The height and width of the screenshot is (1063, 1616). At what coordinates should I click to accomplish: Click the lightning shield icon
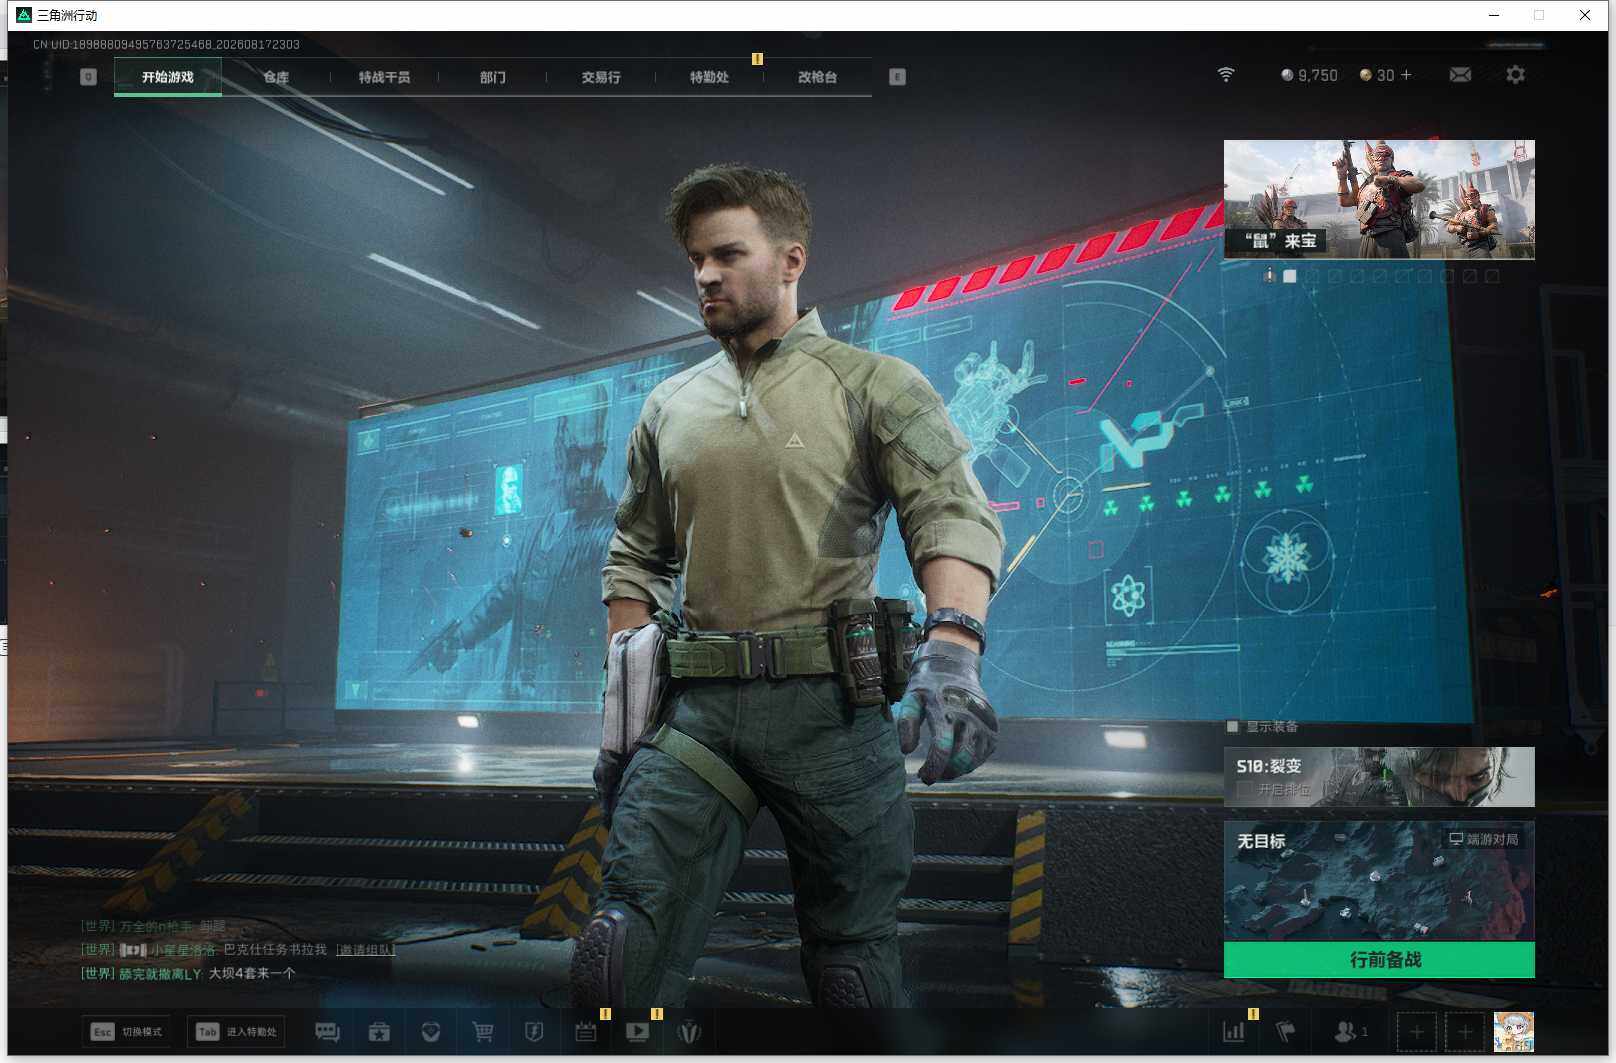pyautogui.click(x=534, y=1032)
